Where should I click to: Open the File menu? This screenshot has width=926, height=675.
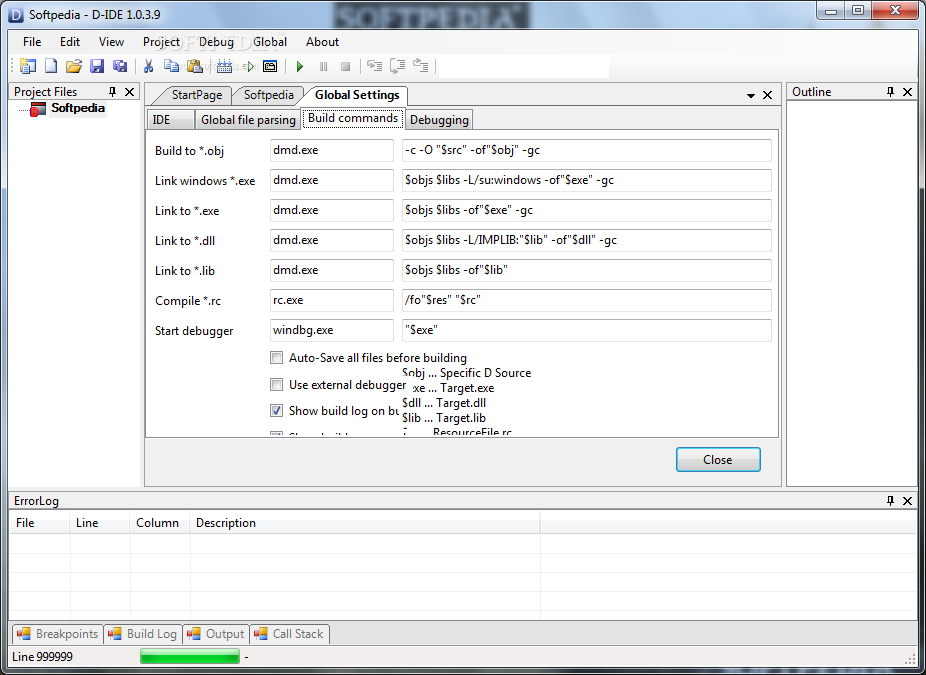point(32,42)
